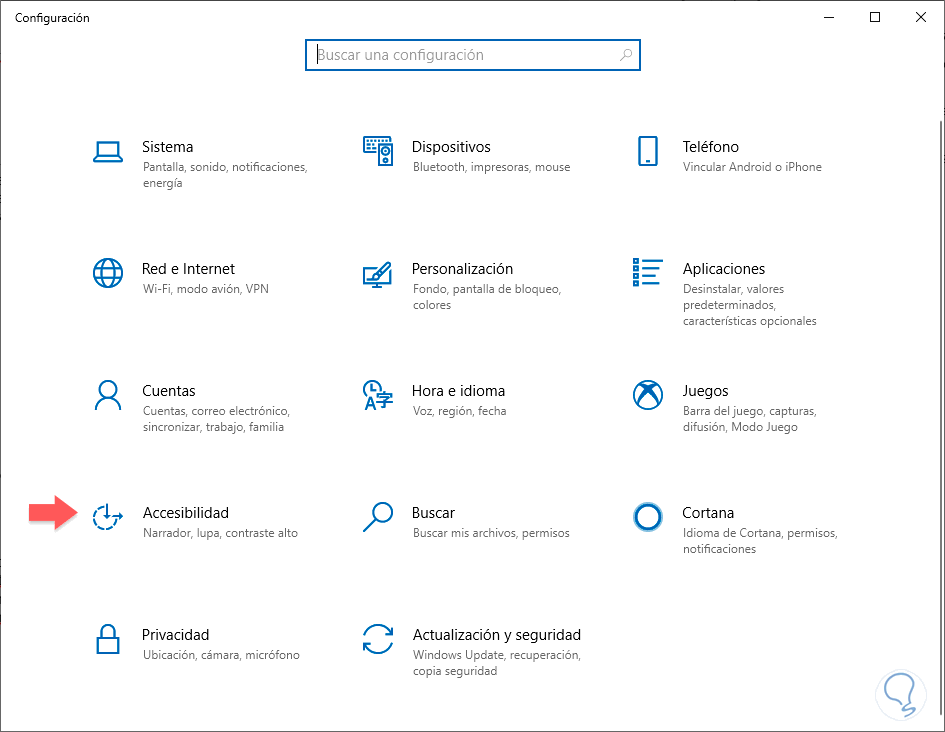
Task: Open the Sistema laptop icon
Action: [108, 152]
